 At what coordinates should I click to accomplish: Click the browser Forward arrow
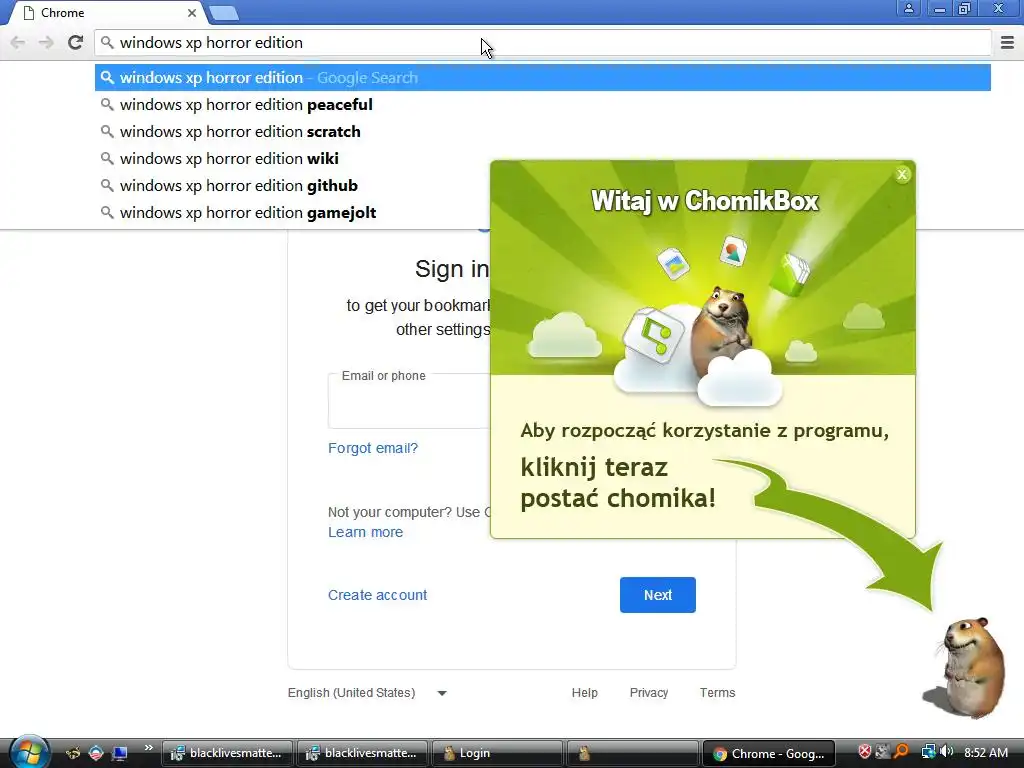click(x=46, y=42)
